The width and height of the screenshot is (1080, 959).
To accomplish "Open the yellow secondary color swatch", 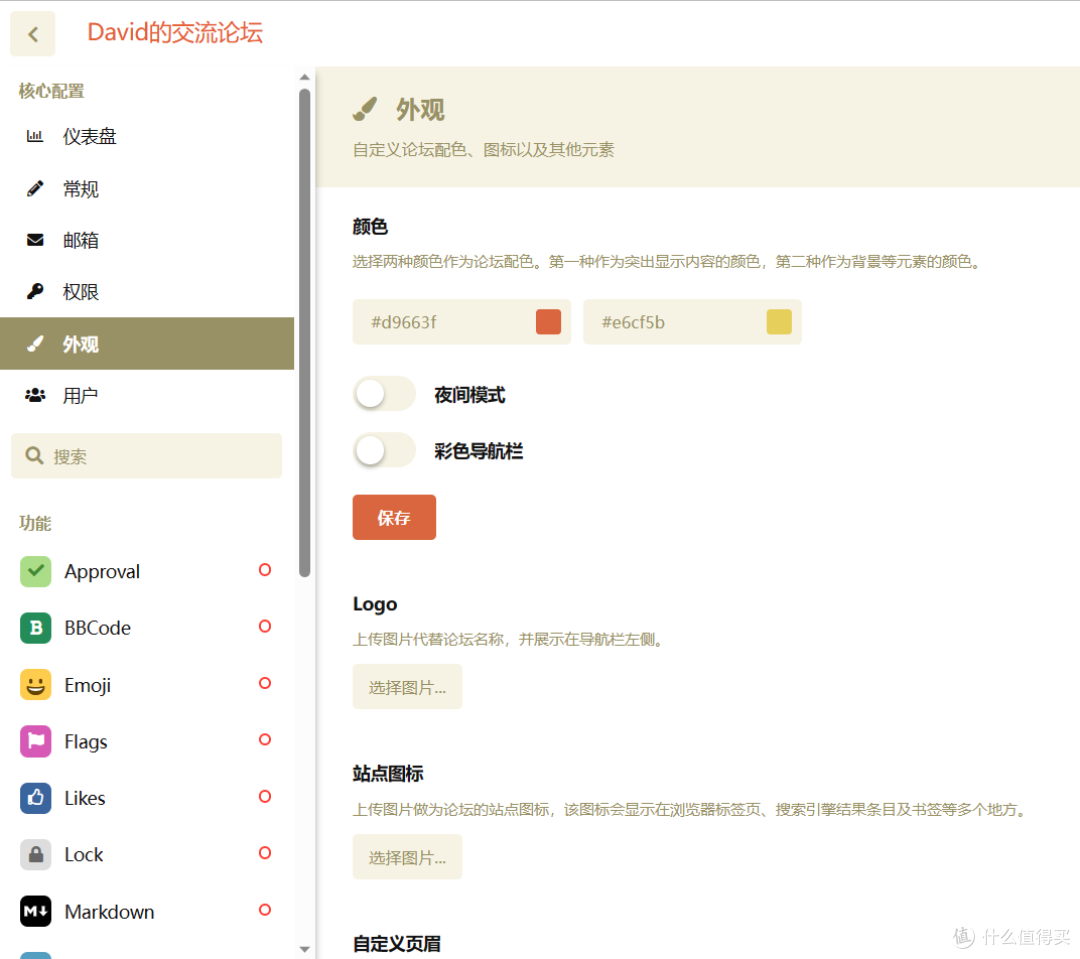I will coord(779,322).
